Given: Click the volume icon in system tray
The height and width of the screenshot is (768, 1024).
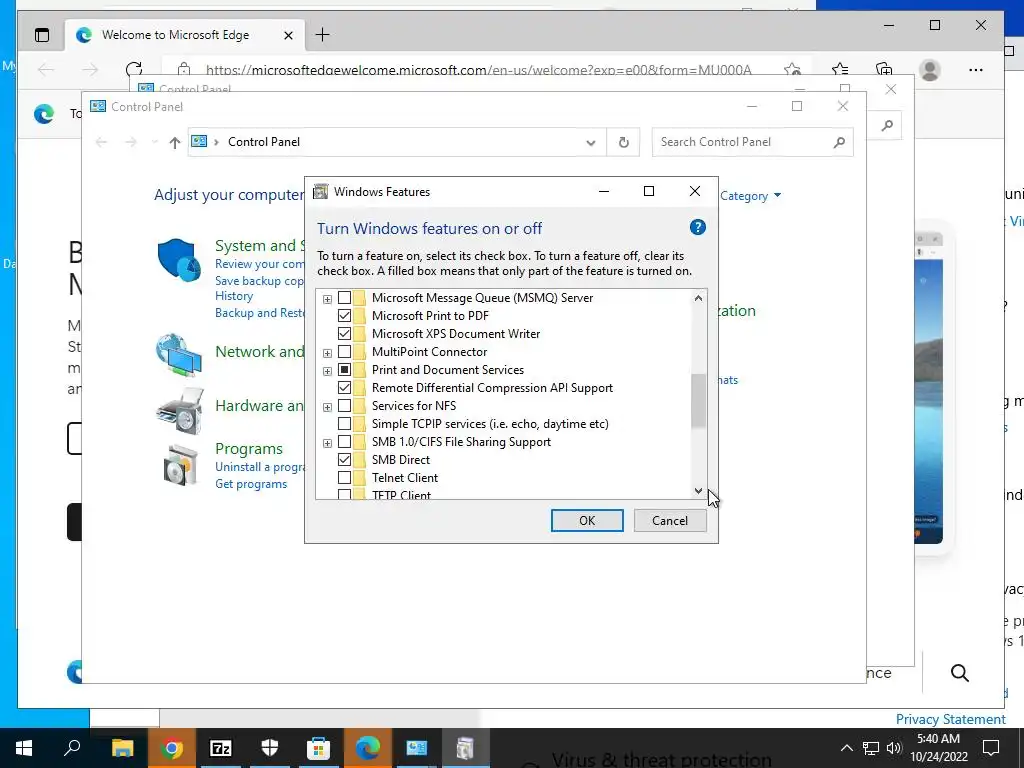Looking at the screenshot, I should tap(893, 748).
